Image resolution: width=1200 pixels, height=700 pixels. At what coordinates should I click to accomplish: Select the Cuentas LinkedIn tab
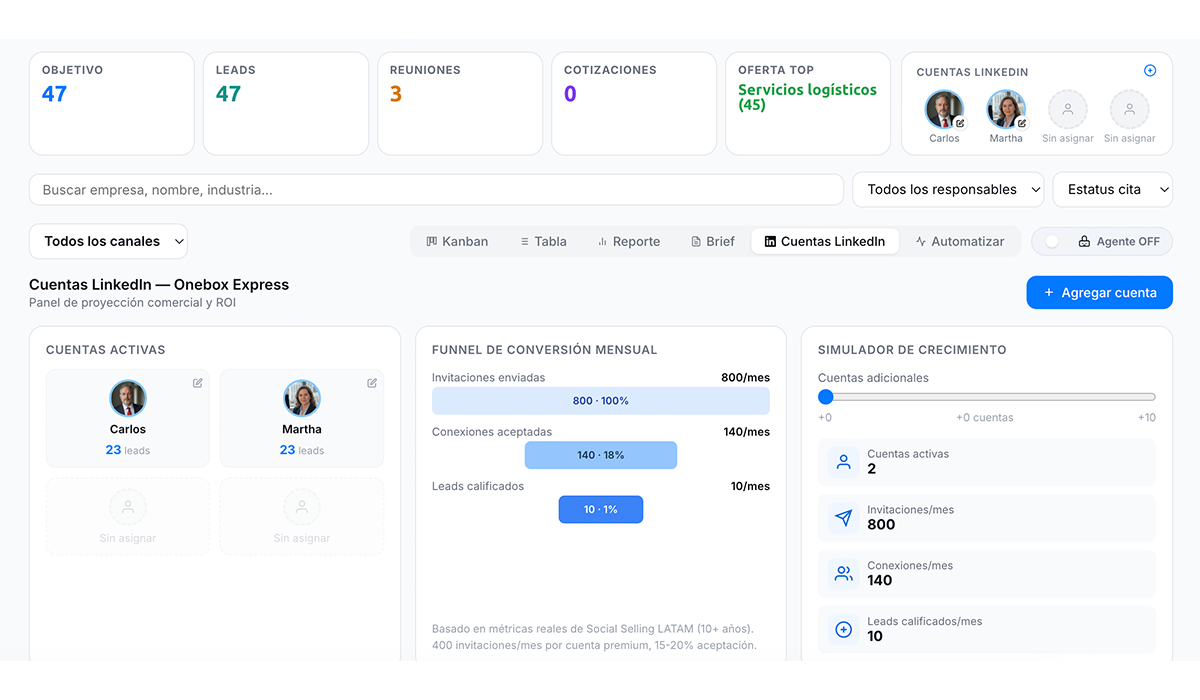[x=825, y=241]
